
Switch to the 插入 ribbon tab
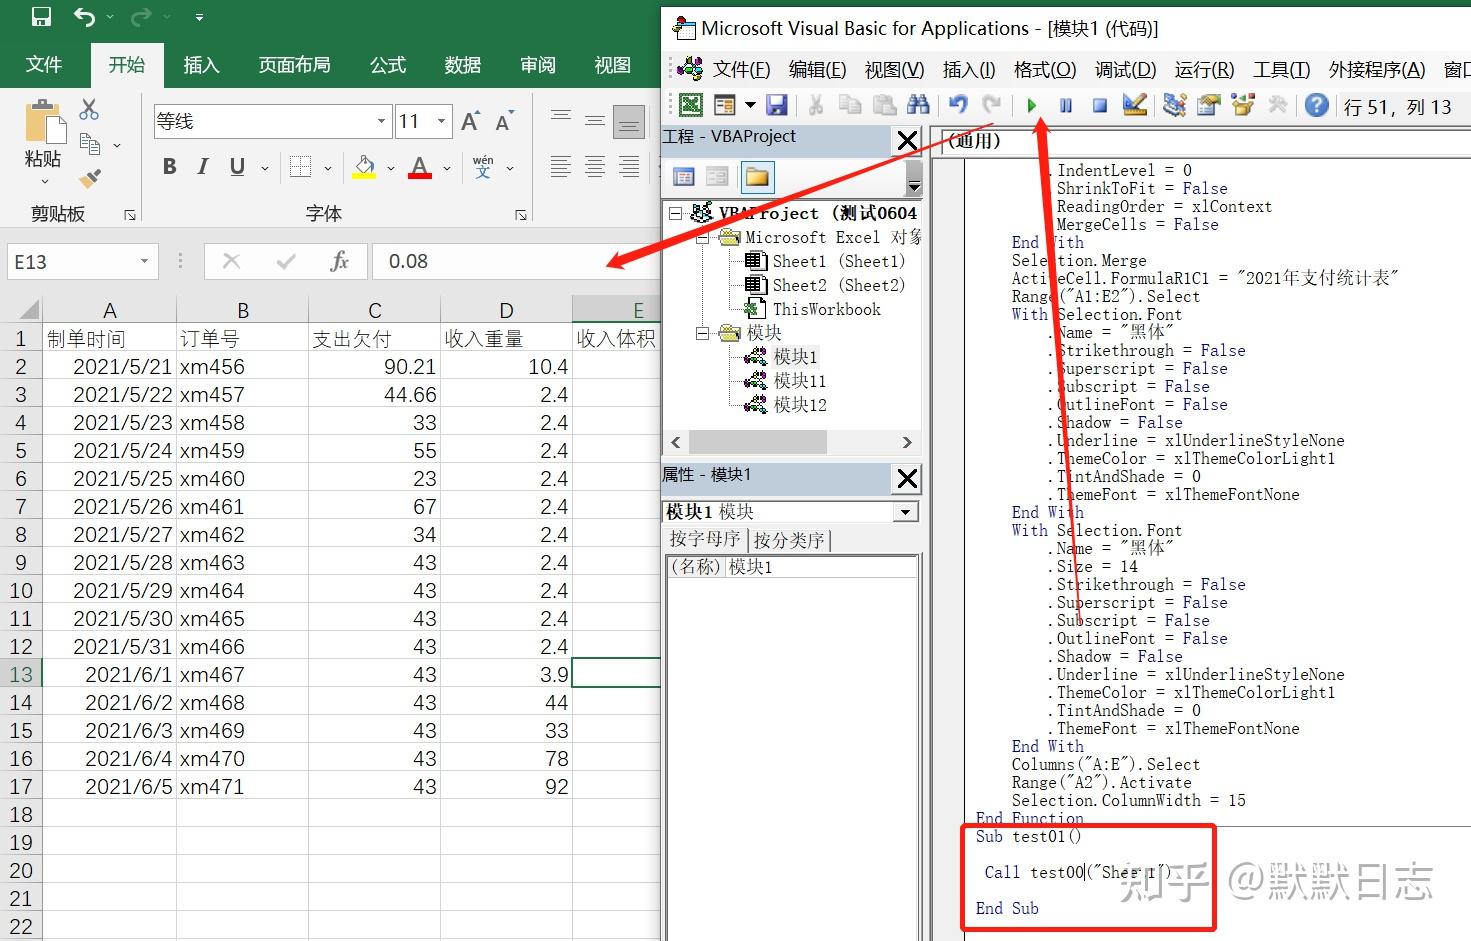[201, 65]
